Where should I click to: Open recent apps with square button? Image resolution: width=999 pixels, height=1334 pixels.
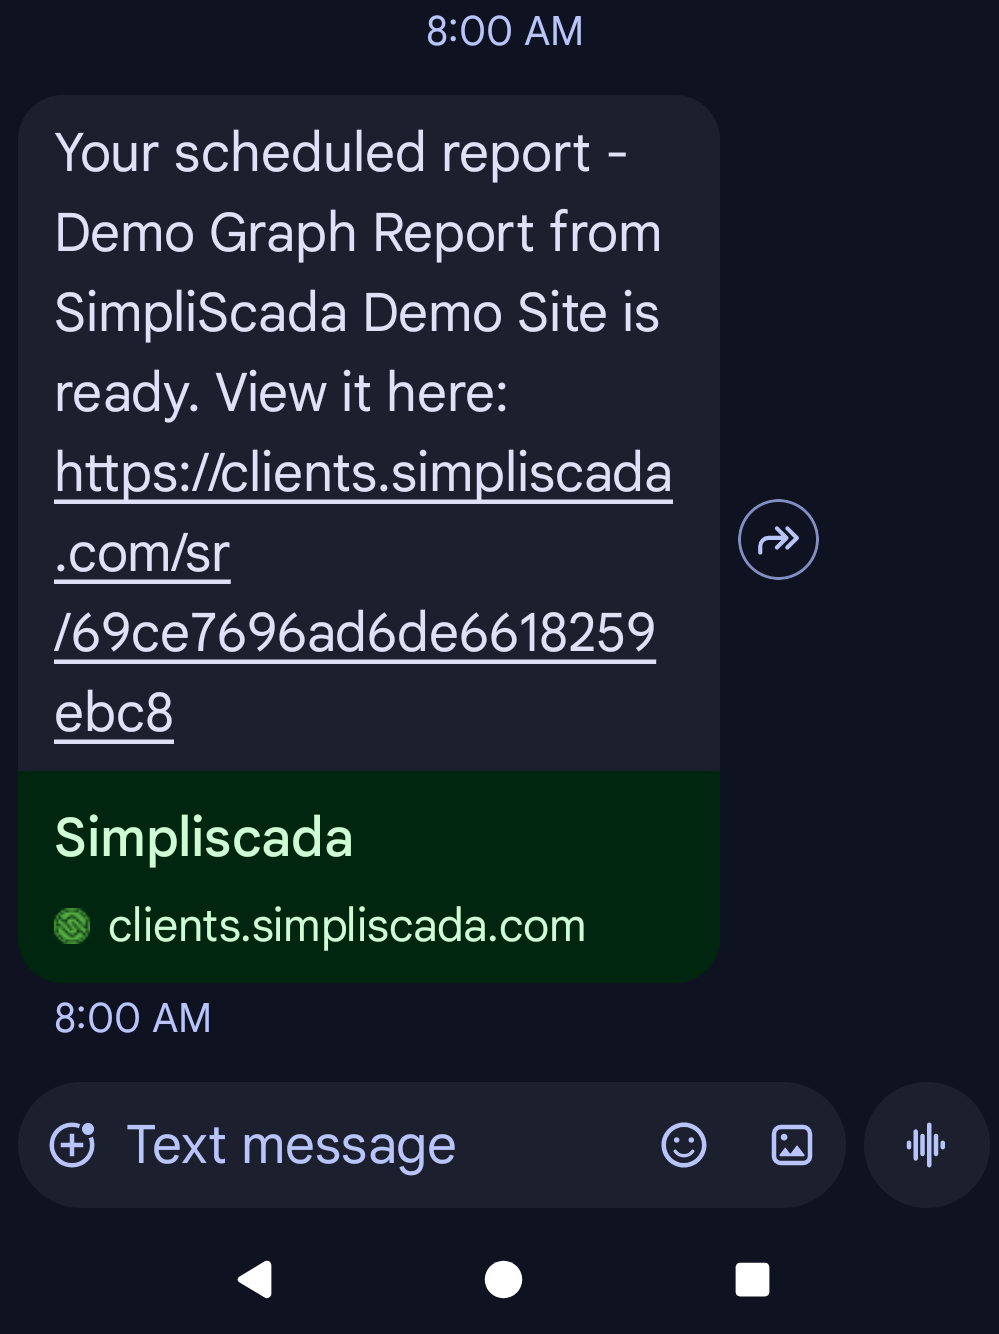click(x=752, y=1279)
